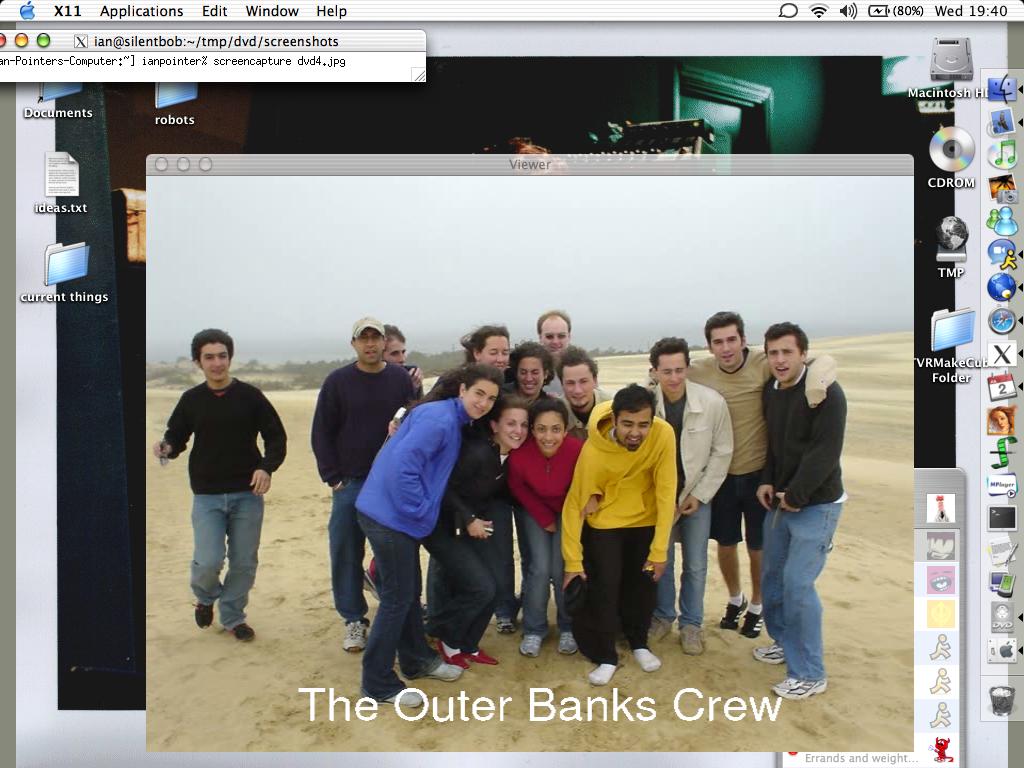Open DVD Player from the Dock
1024x768 pixels.
[1002, 617]
